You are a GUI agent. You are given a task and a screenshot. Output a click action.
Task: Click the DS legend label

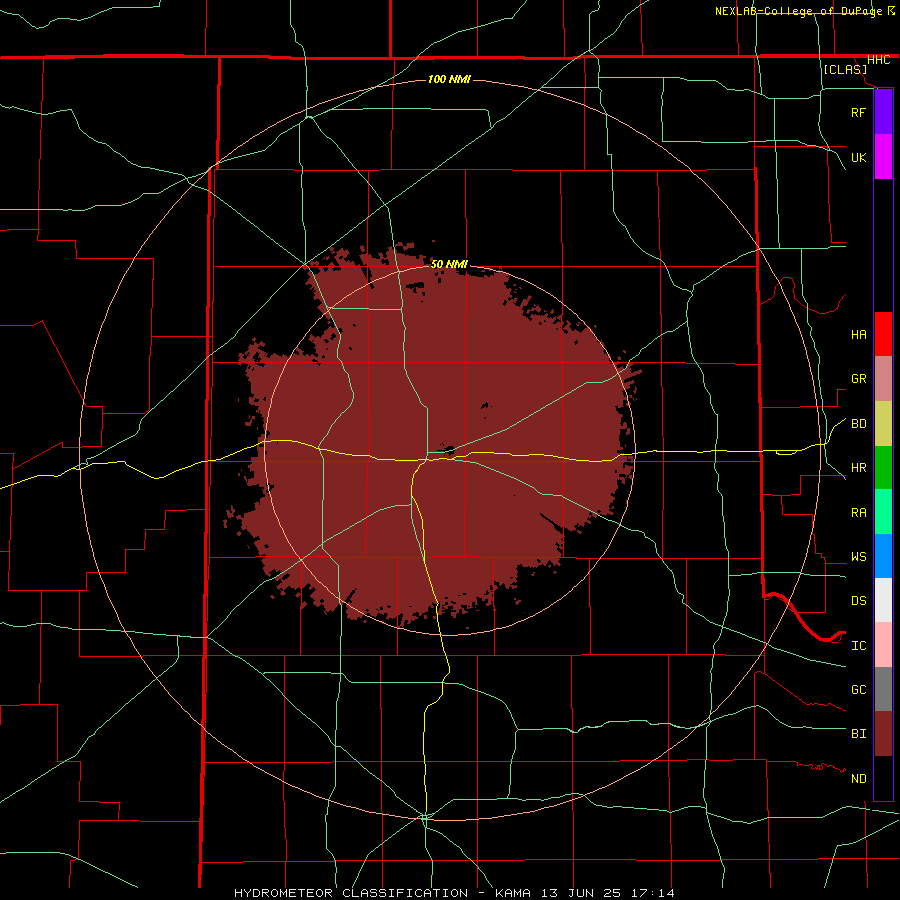858,601
